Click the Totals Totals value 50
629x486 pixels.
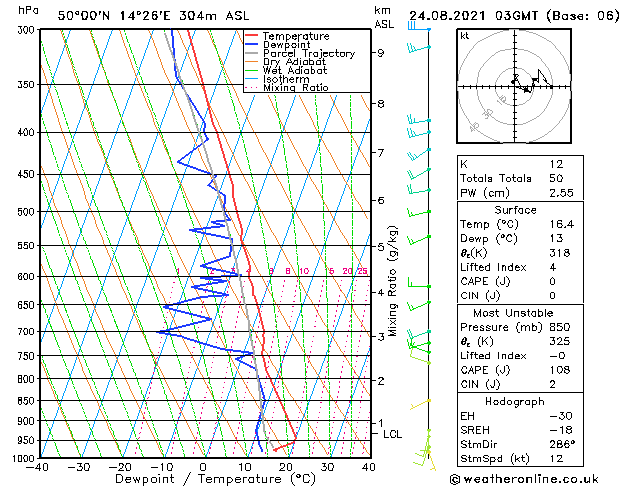click(556, 178)
